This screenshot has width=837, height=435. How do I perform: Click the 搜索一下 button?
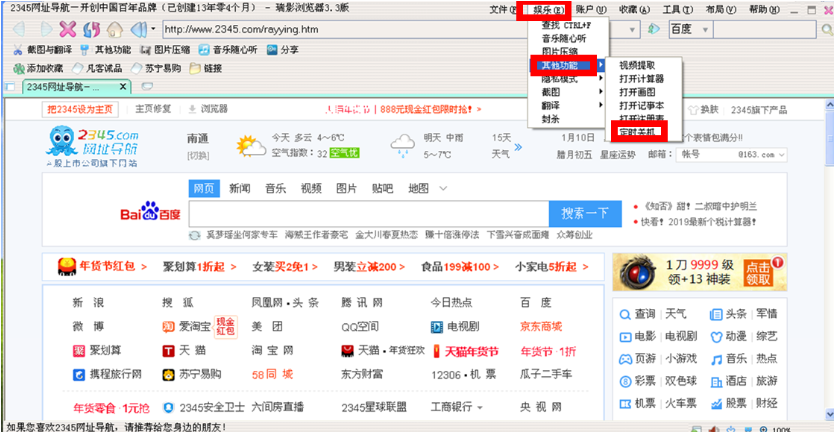tap(585, 214)
